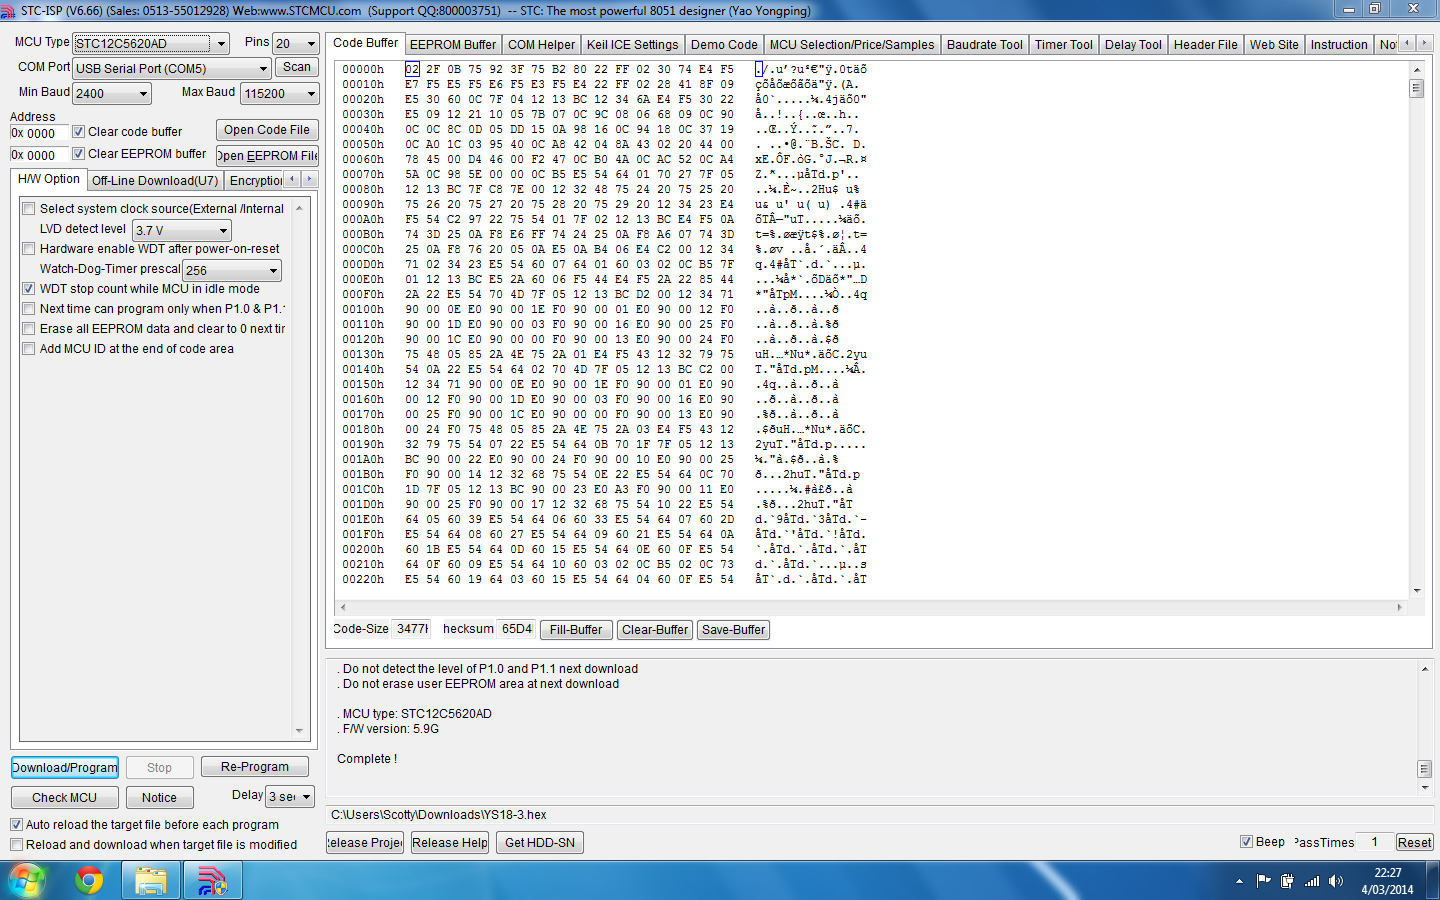Open Max Baud dropdown 115200
The height and width of the screenshot is (900, 1440).
pyautogui.click(x=280, y=93)
